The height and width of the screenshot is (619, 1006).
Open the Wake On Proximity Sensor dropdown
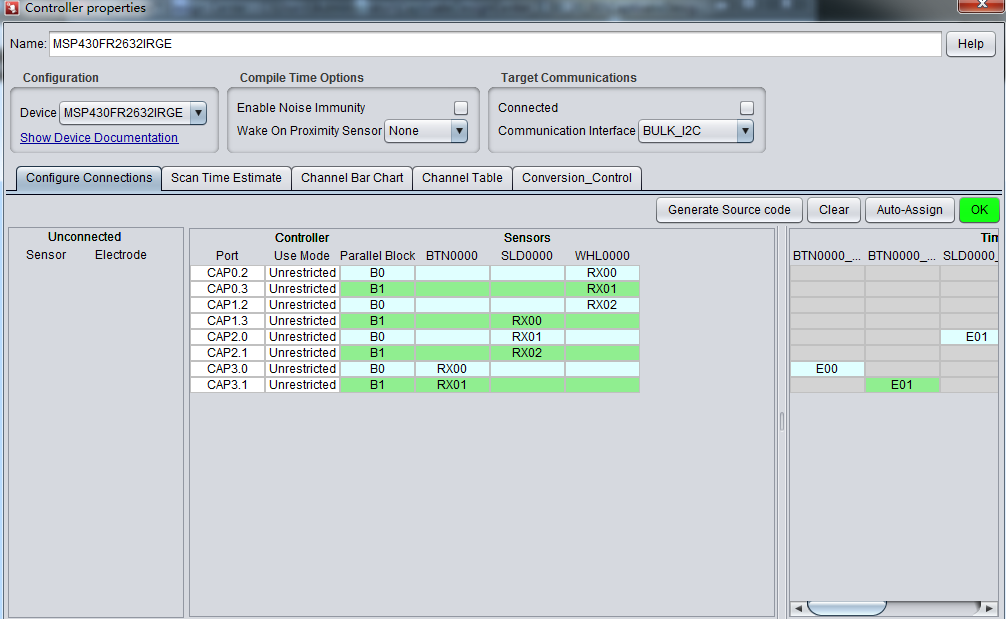[x=426, y=131]
